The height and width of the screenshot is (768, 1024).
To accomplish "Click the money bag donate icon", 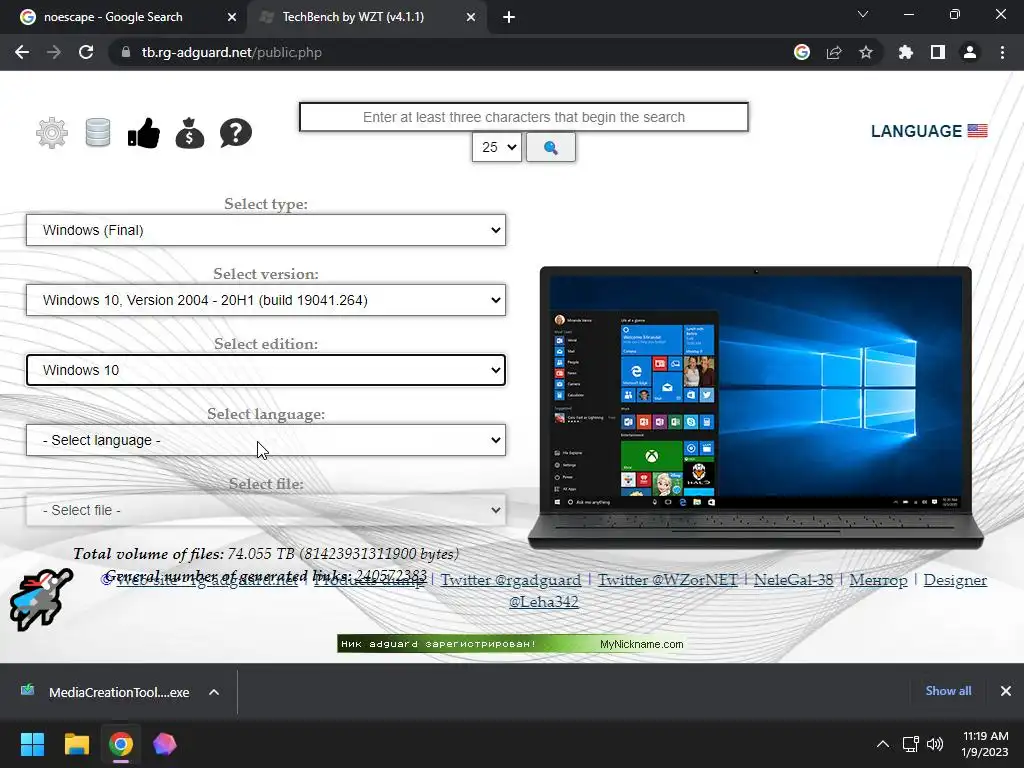I will point(189,133).
